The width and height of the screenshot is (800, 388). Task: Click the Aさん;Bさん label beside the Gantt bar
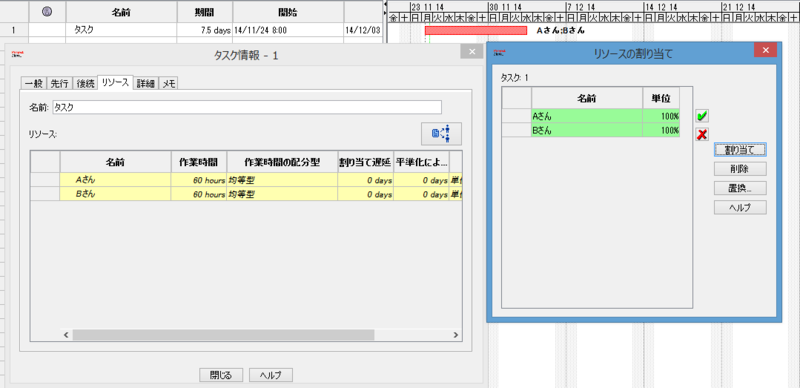pyautogui.click(x=560, y=31)
